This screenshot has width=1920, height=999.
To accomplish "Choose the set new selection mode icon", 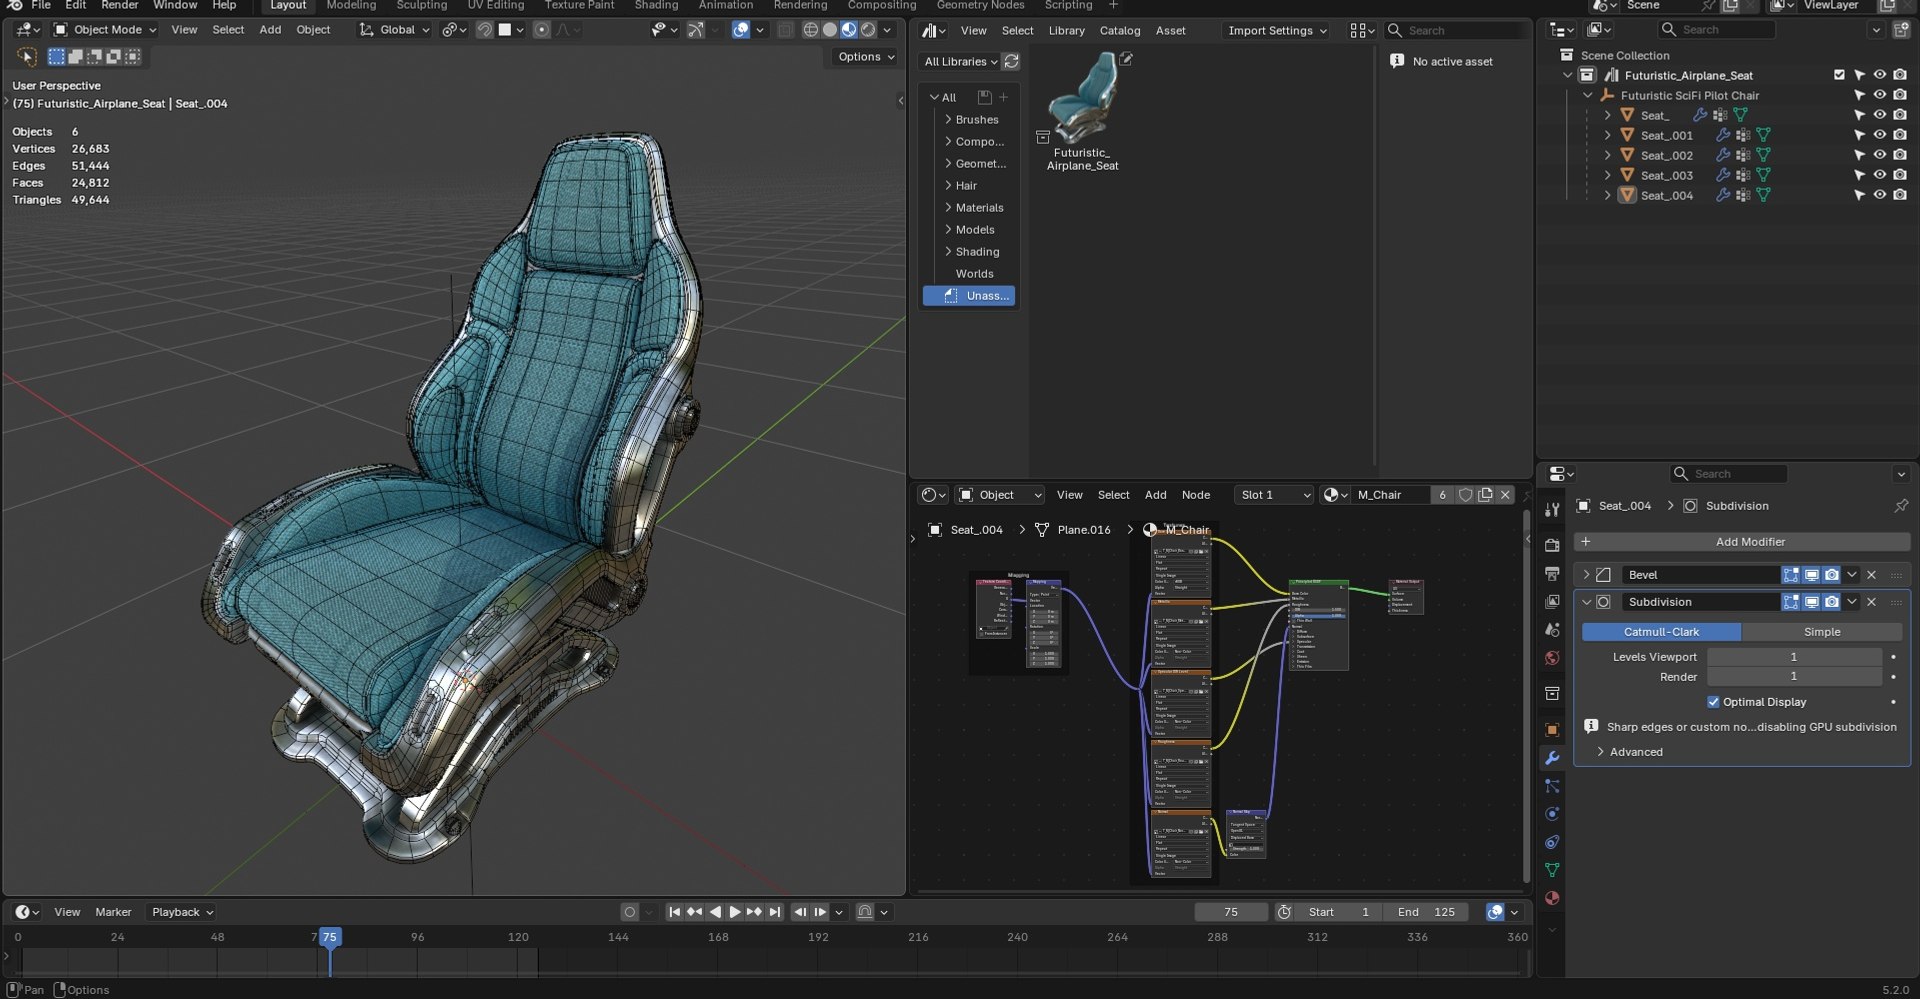I will [x=56, y=56].
